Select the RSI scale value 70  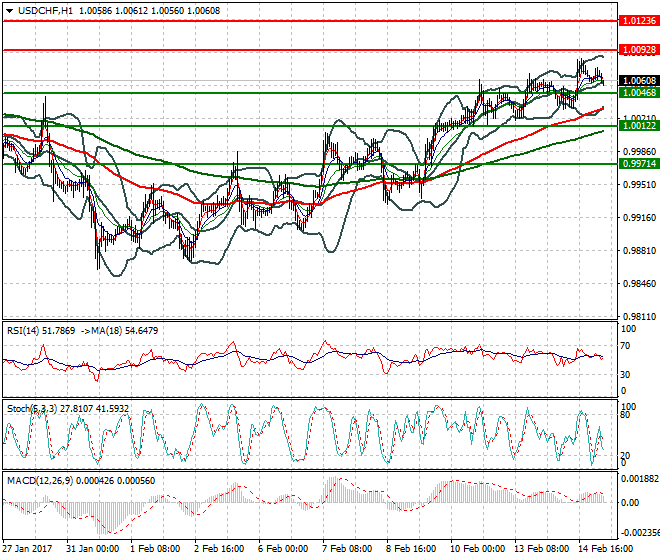pyautogui.click(x=625, y=346)
